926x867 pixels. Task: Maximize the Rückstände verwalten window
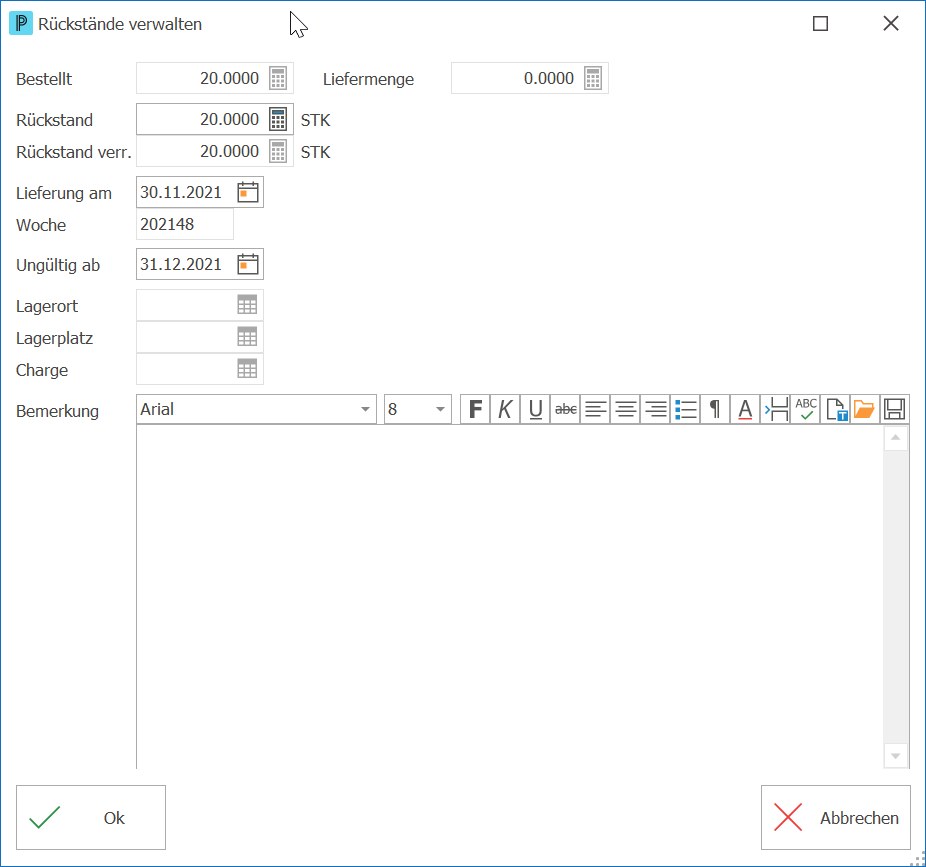click(820, 24)
